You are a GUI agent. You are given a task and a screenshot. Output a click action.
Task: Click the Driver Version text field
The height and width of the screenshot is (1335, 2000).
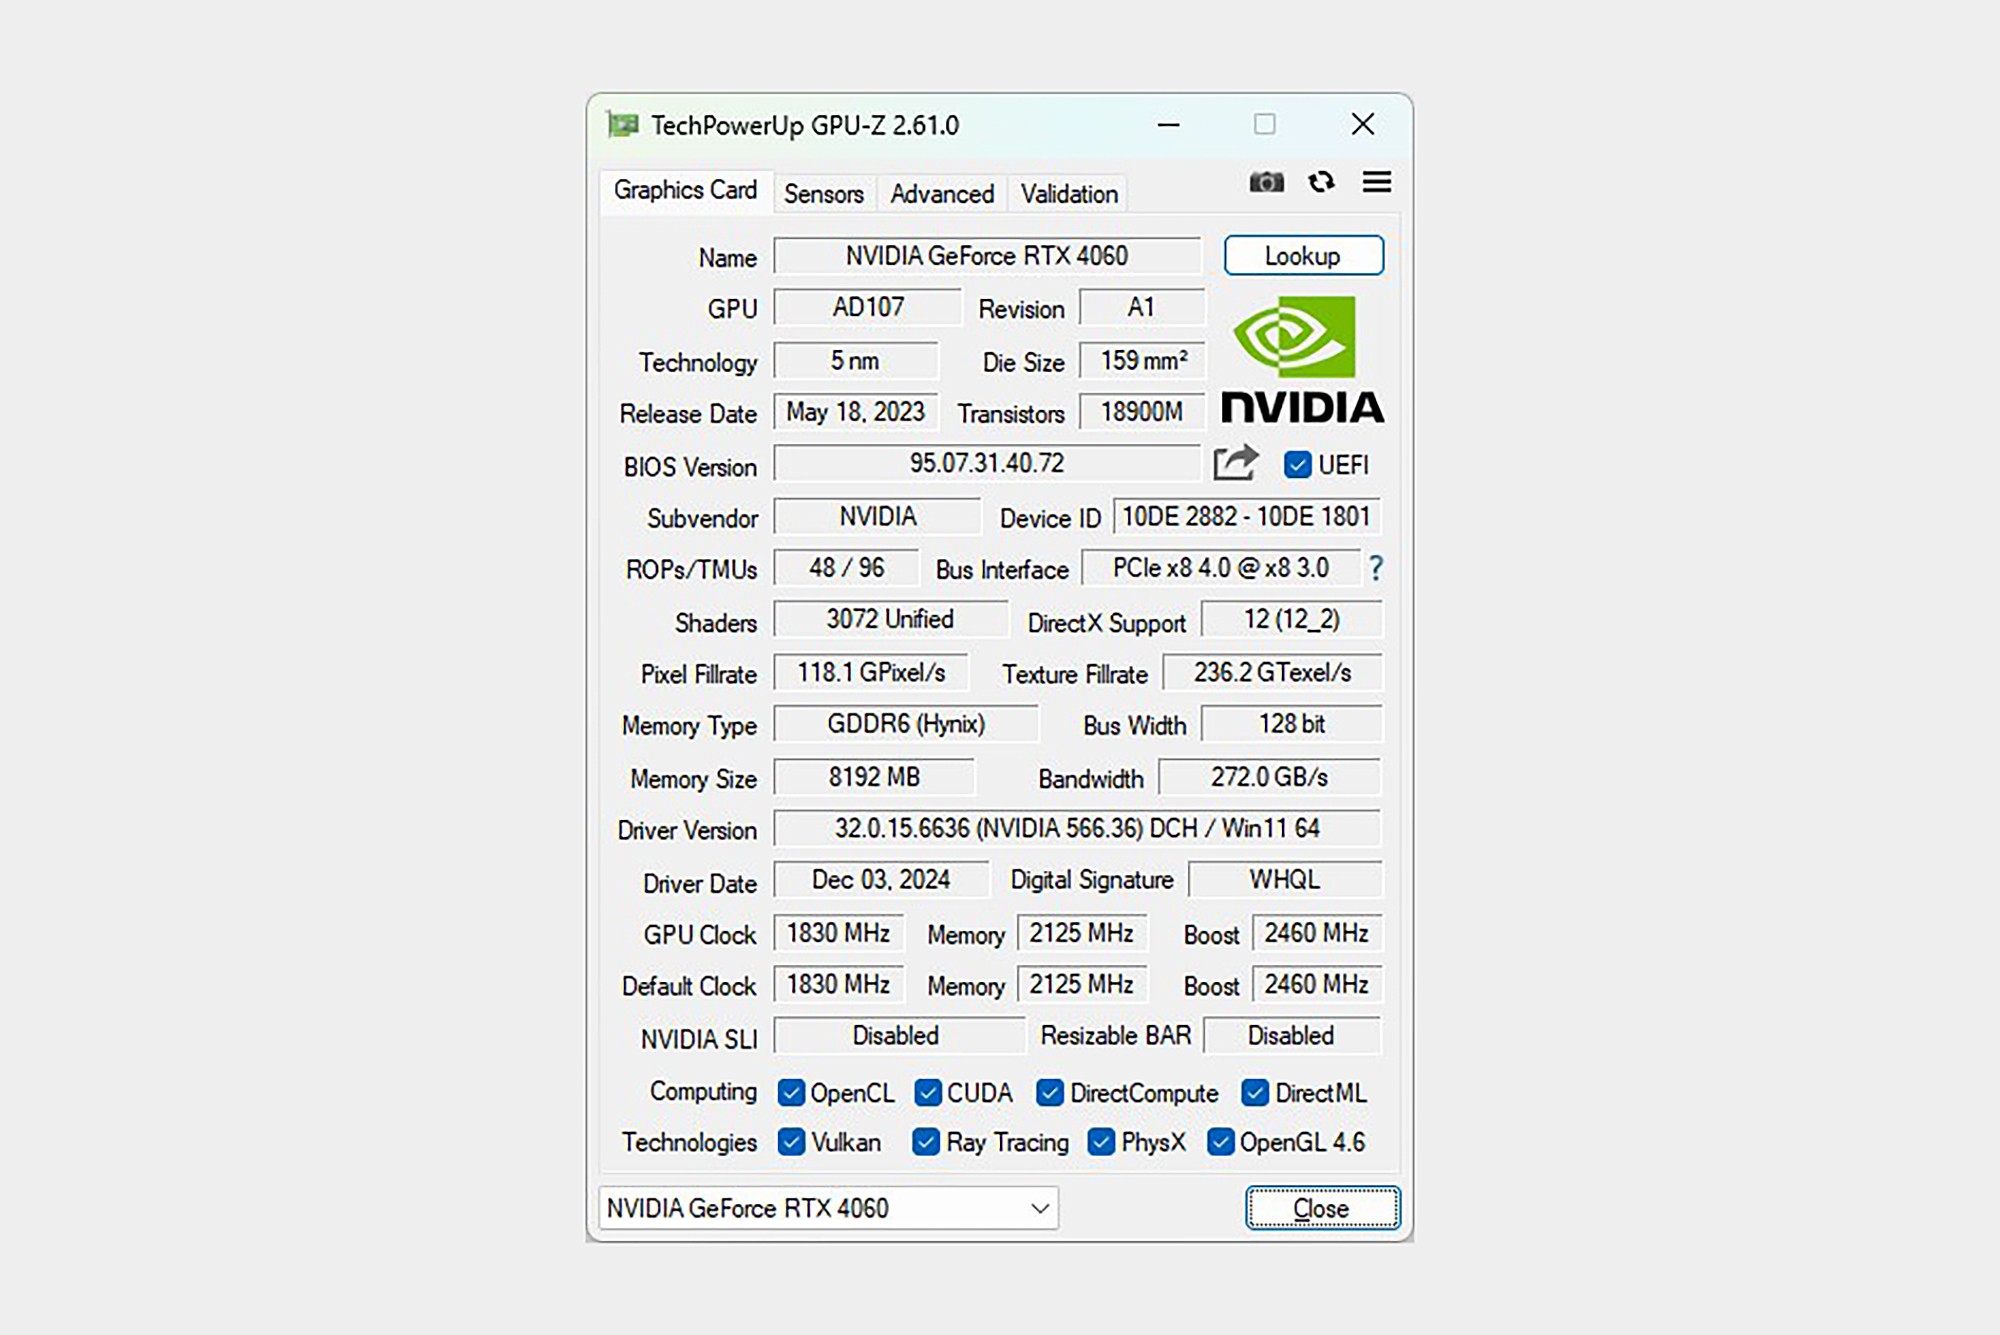(x=1076, y=828)
